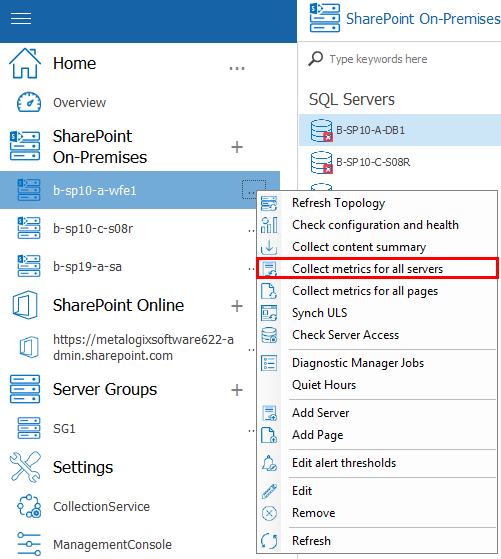Click the b-sp19-a-sa farm icon
501x559 pixels.
(x=29, y=266)
